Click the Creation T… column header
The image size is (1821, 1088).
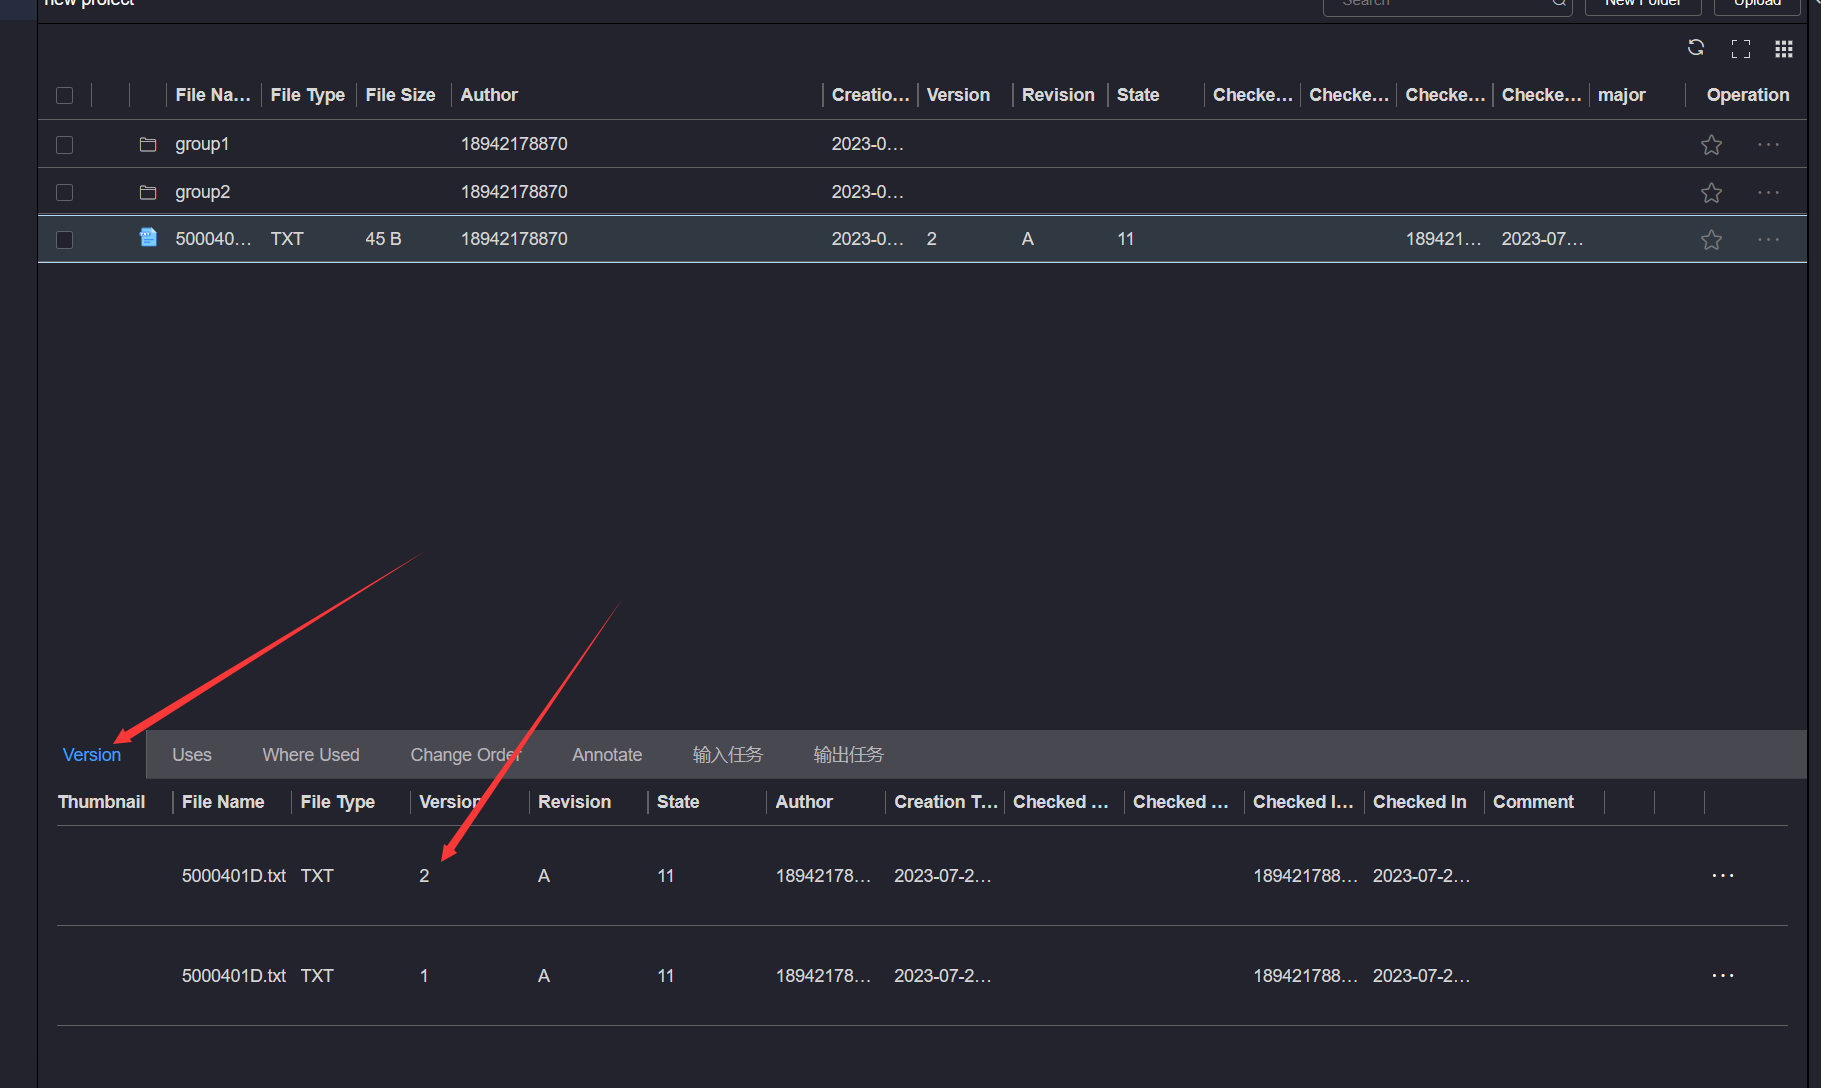pyautogui.click(x=946, y=802)
